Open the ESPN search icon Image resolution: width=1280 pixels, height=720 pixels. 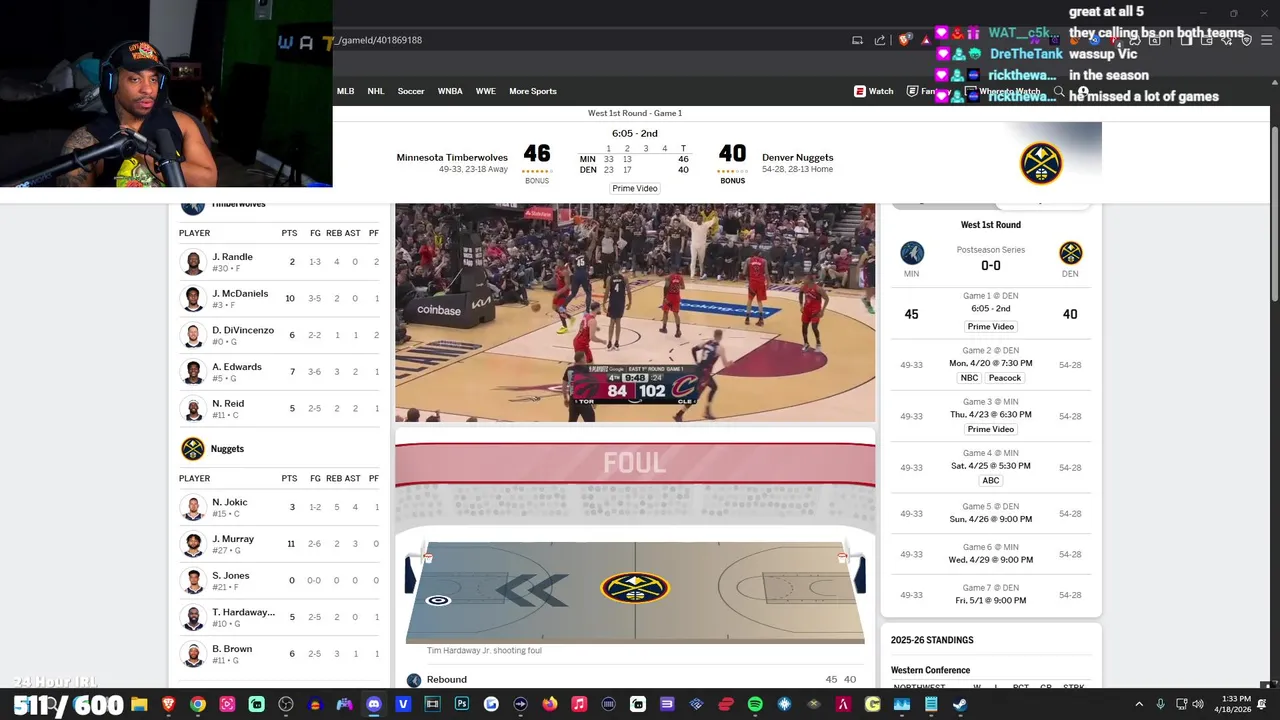(1058, 91)
